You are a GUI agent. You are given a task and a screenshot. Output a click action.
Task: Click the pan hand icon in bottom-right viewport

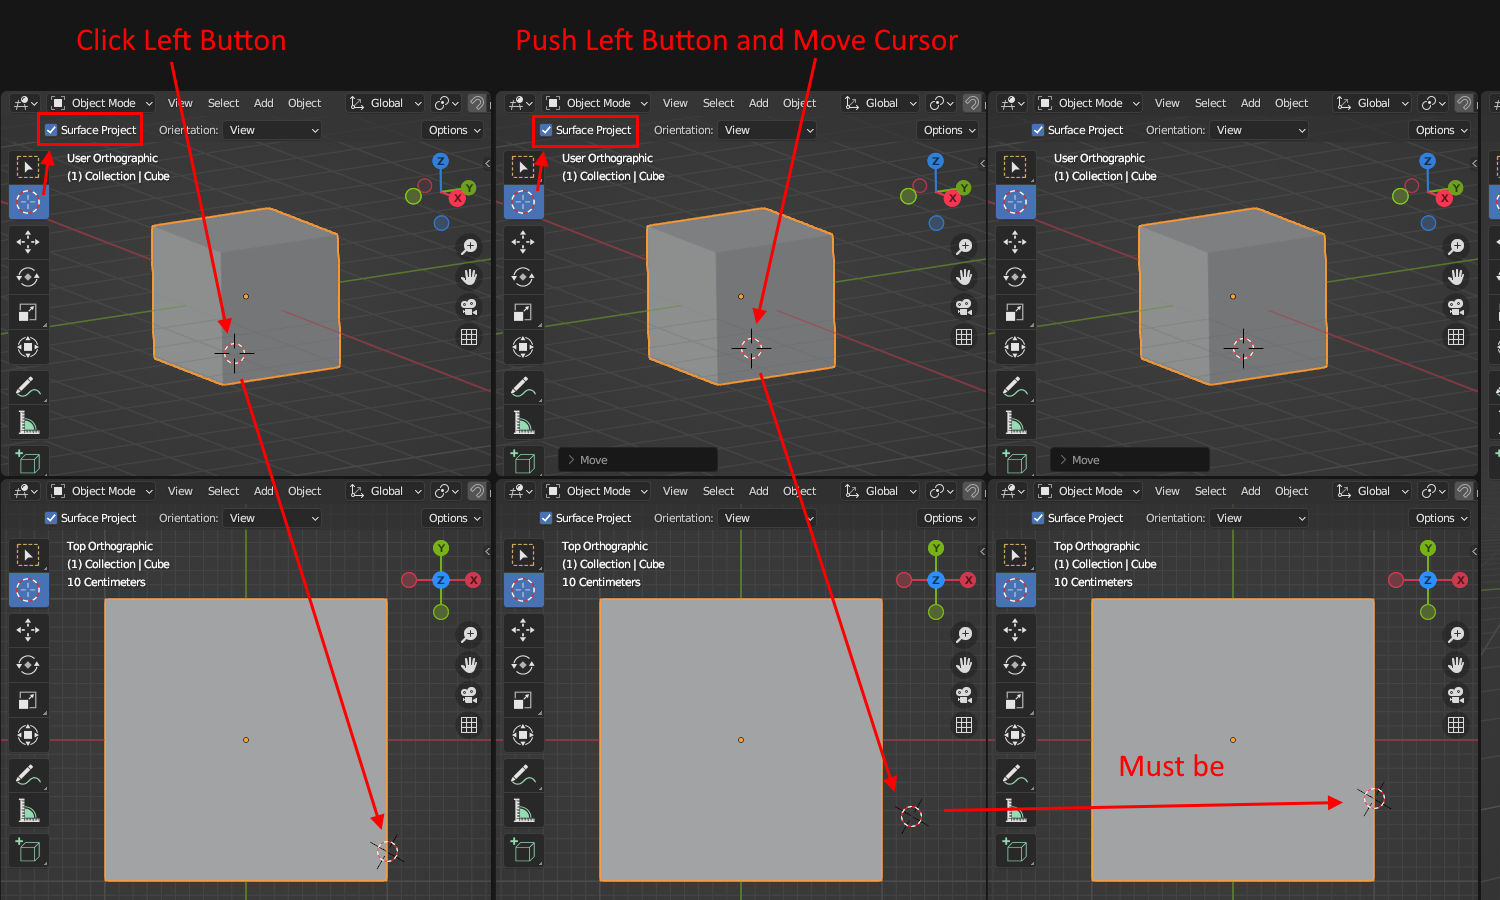(x=1456, y=665)
